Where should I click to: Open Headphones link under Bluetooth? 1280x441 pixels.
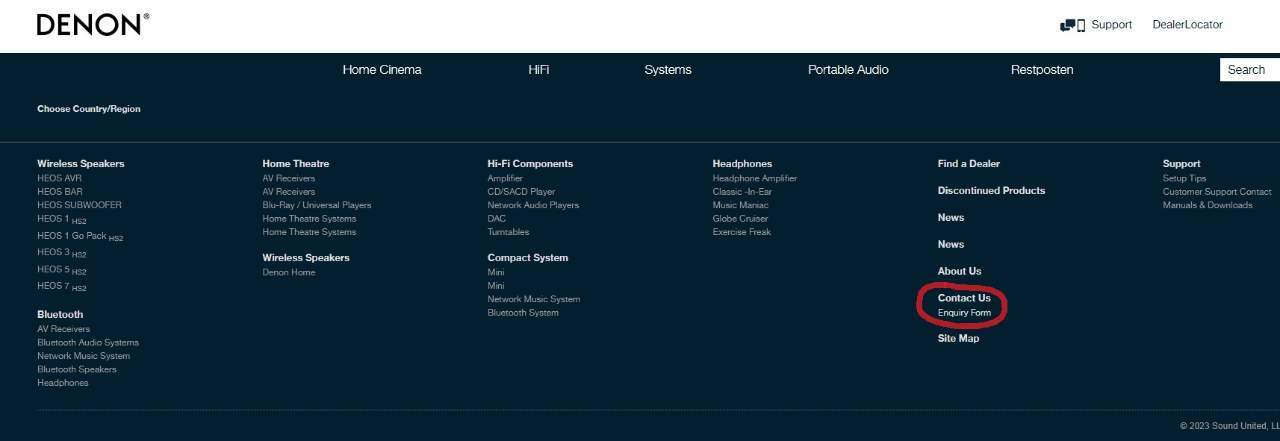[62, 383]
